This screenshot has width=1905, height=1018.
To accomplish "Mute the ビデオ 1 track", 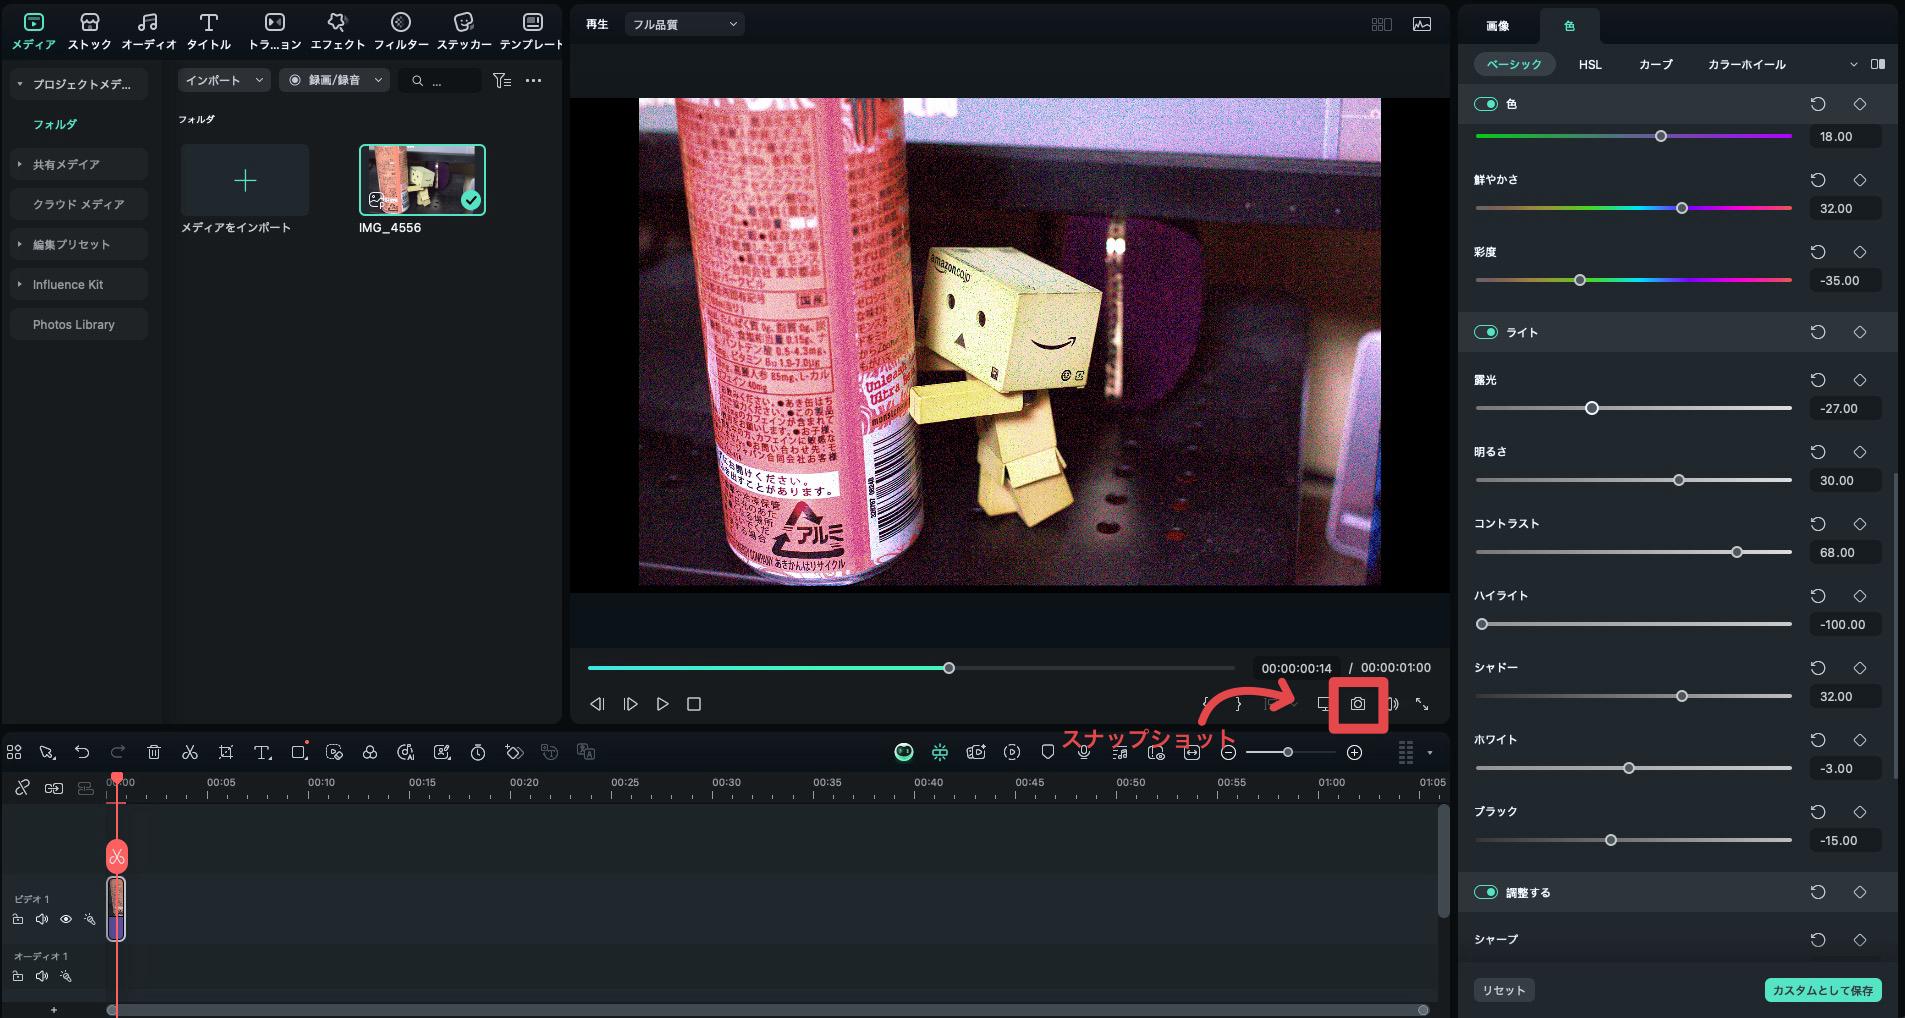I will [x=42, y=919].
